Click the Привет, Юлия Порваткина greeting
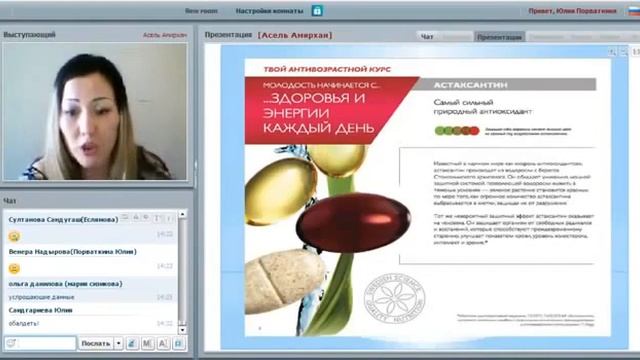 572,11
